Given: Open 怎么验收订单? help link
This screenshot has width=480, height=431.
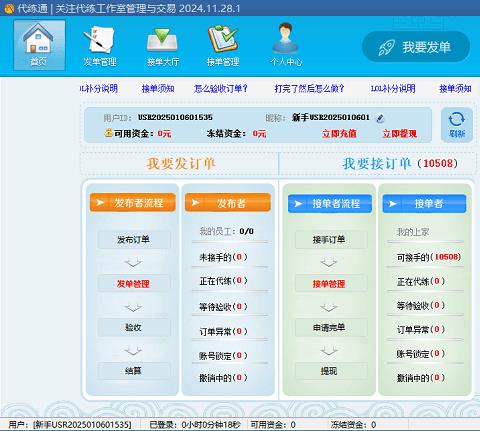Looking at the screenshot, I should [x=221, y=88].
